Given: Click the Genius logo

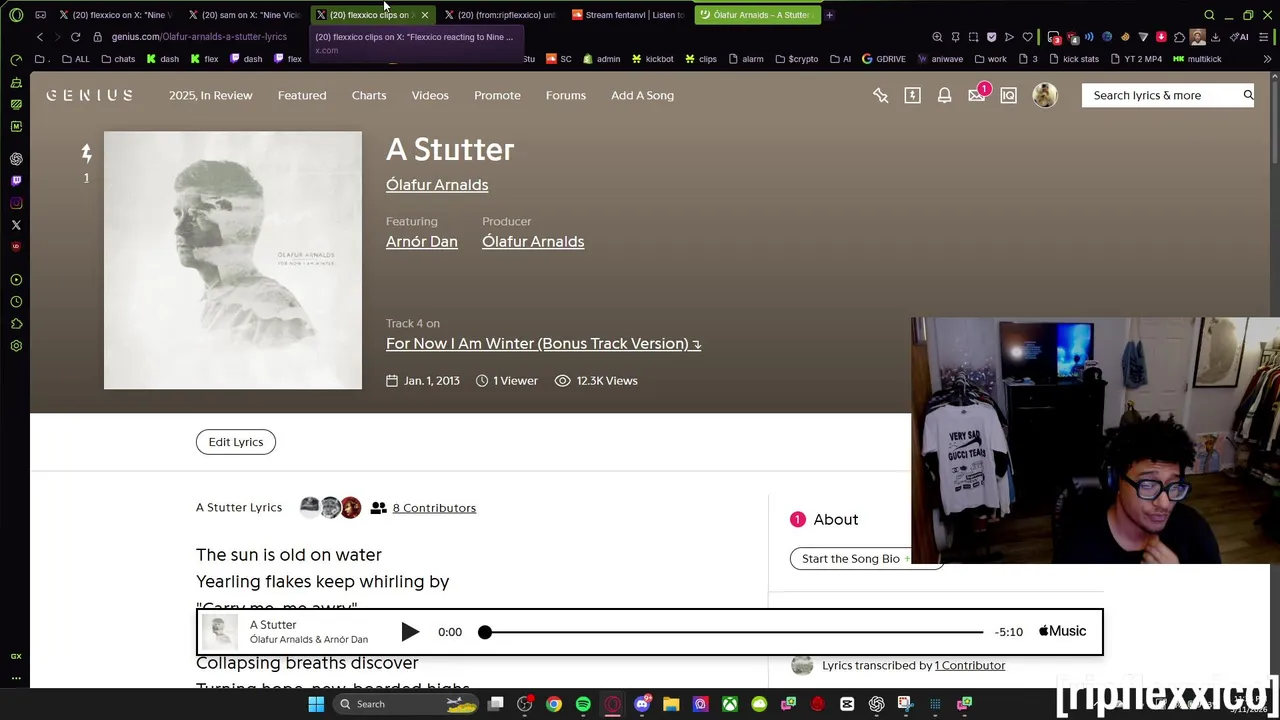Looking at the screenshot, I should (x=89, y=95).
